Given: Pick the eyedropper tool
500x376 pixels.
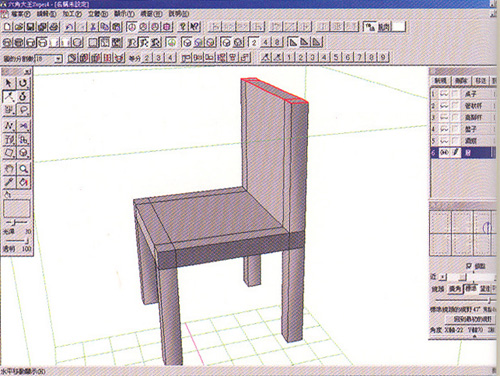Looking at the screenshot, I should coord(9,182).
